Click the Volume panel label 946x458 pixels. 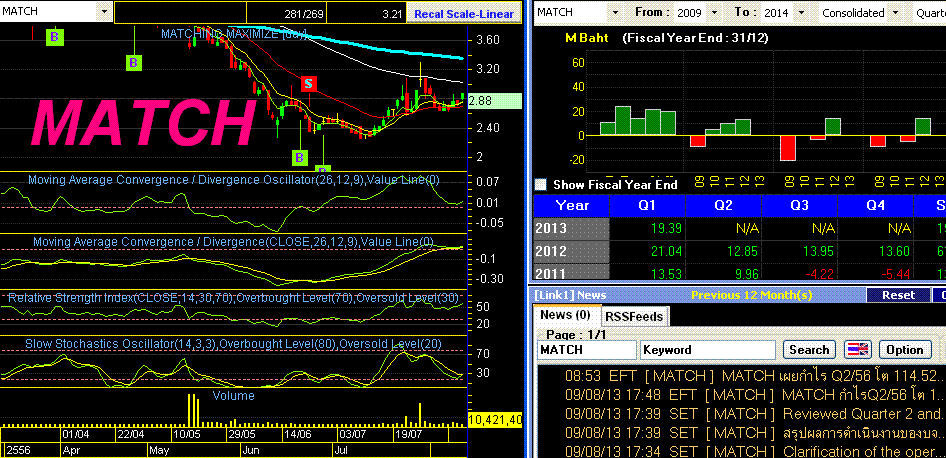pos(233,396)
